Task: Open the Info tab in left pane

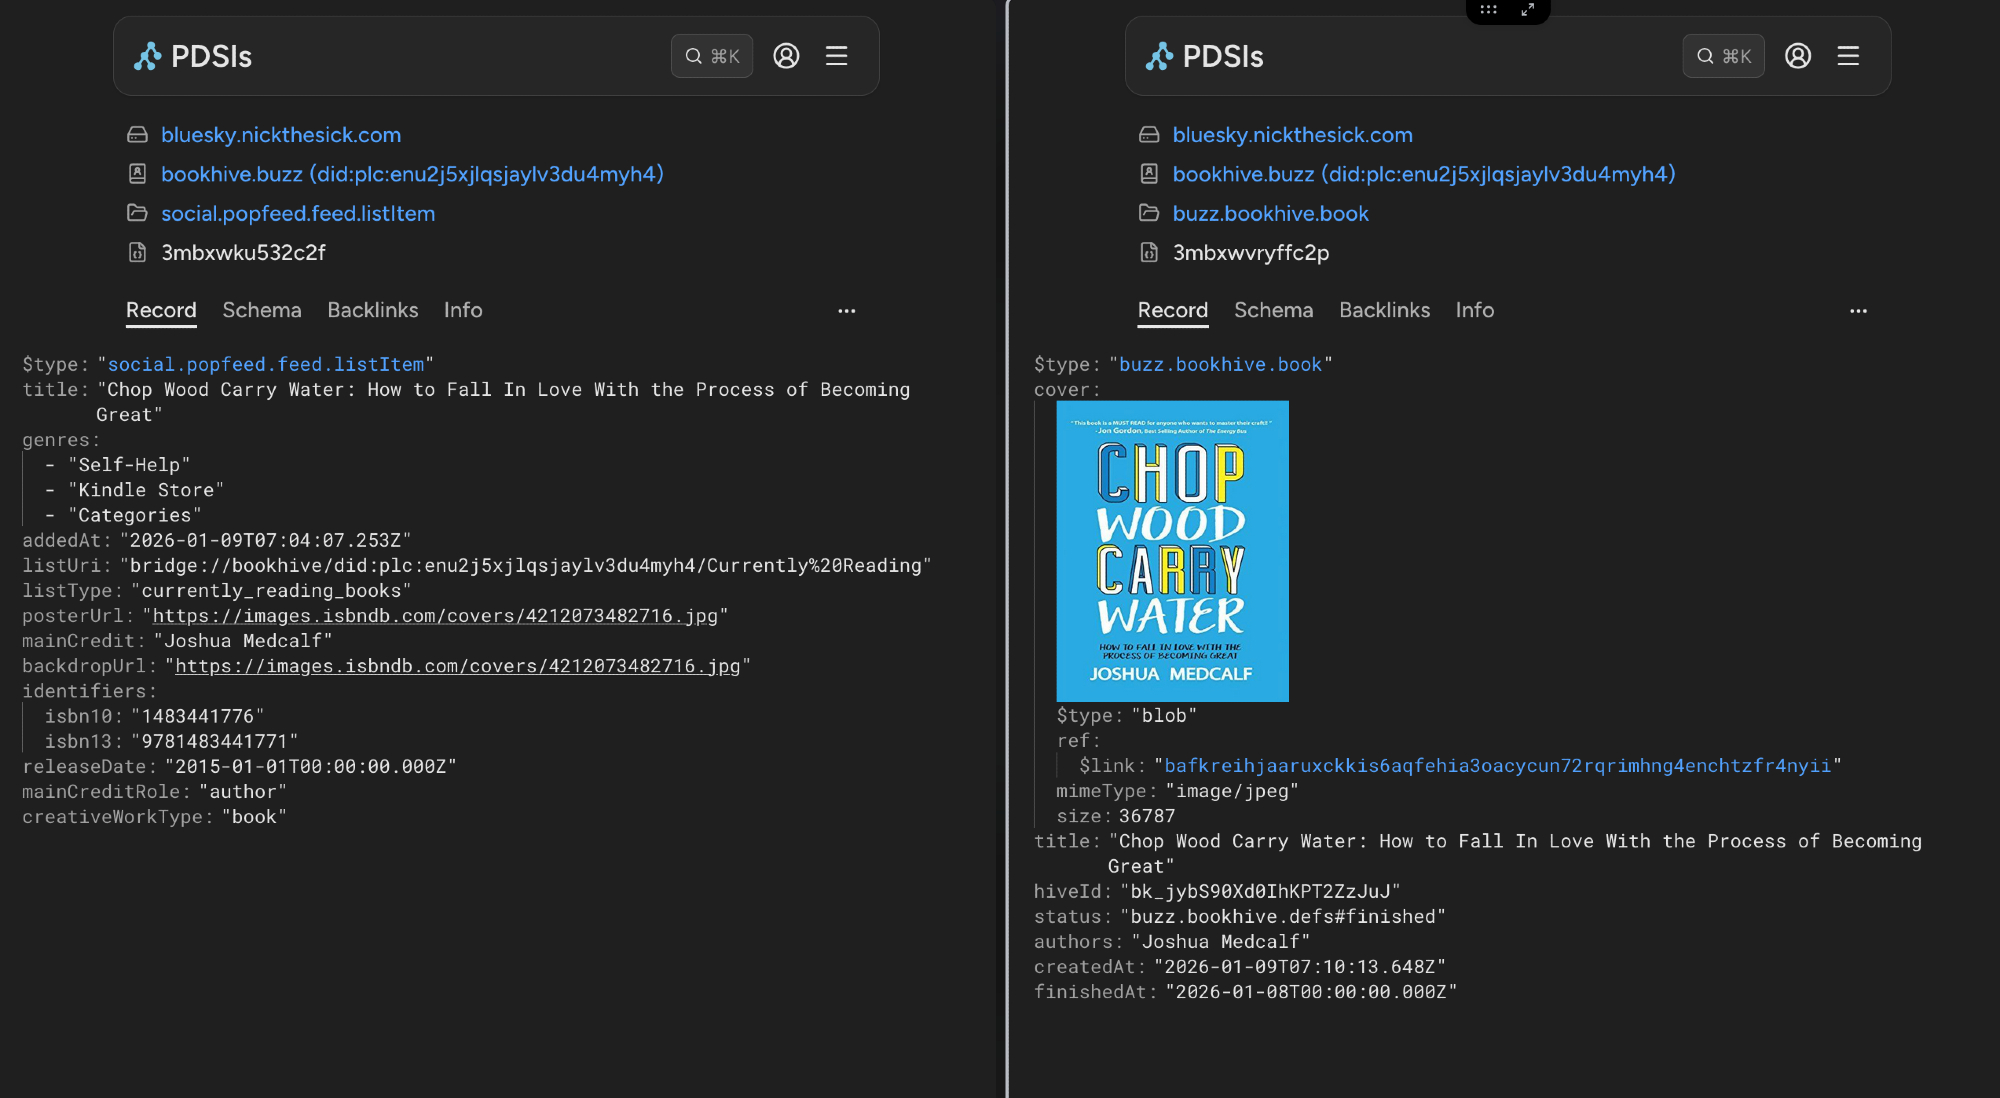Action: tap(462, 310)
